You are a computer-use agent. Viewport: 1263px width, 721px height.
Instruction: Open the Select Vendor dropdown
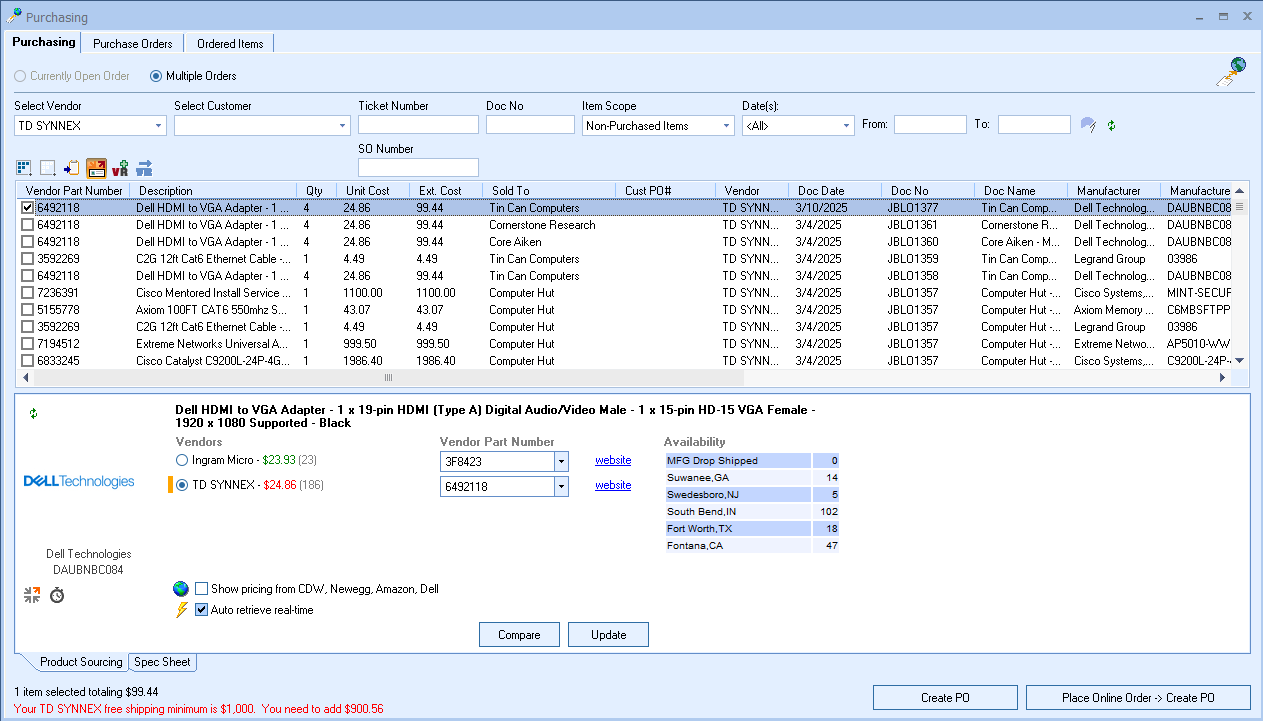pos(158,126)
